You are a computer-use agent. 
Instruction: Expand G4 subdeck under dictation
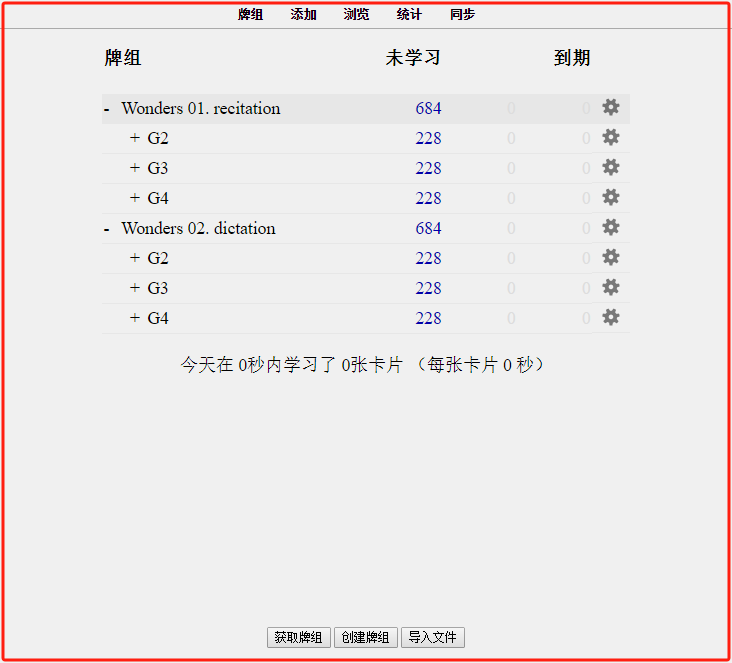point(135,317)
